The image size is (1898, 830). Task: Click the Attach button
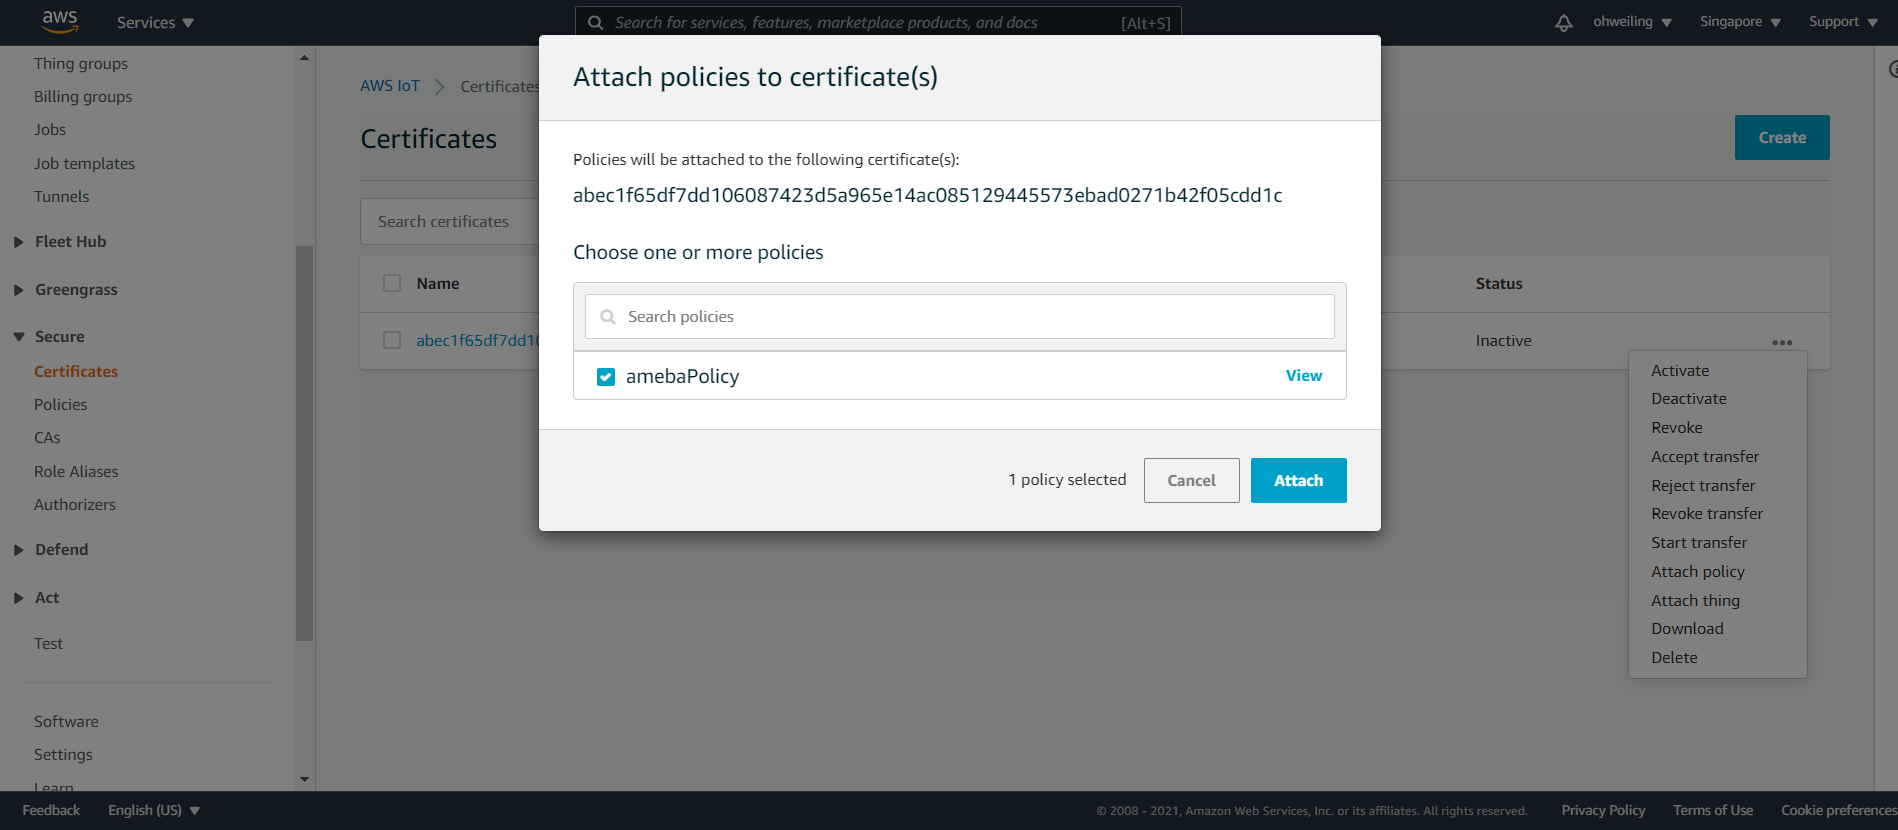pos(1298,481)
